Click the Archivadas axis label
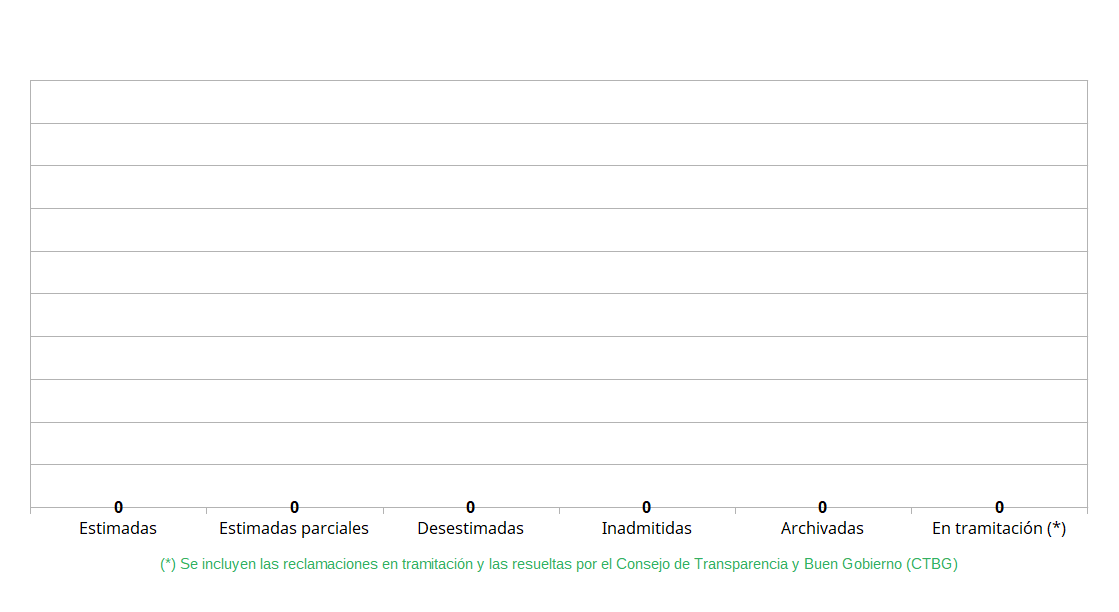 (x=822, y=528)
